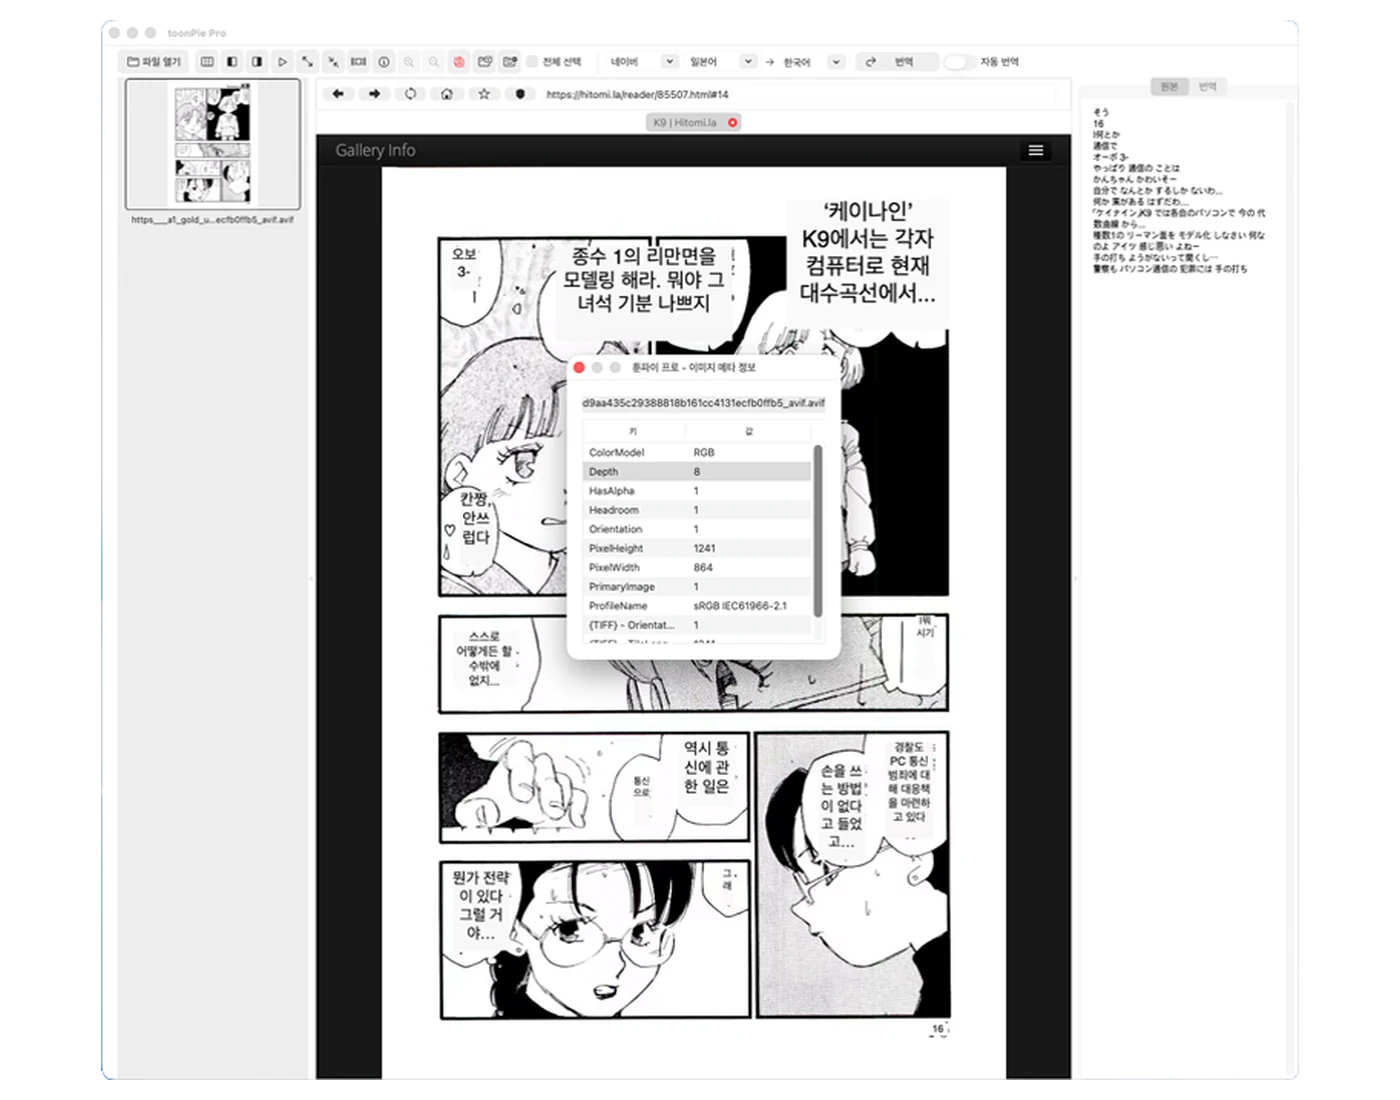Select the PrimaryImage row
The width and height of the screenshot is (1400, 1100).
697,587
